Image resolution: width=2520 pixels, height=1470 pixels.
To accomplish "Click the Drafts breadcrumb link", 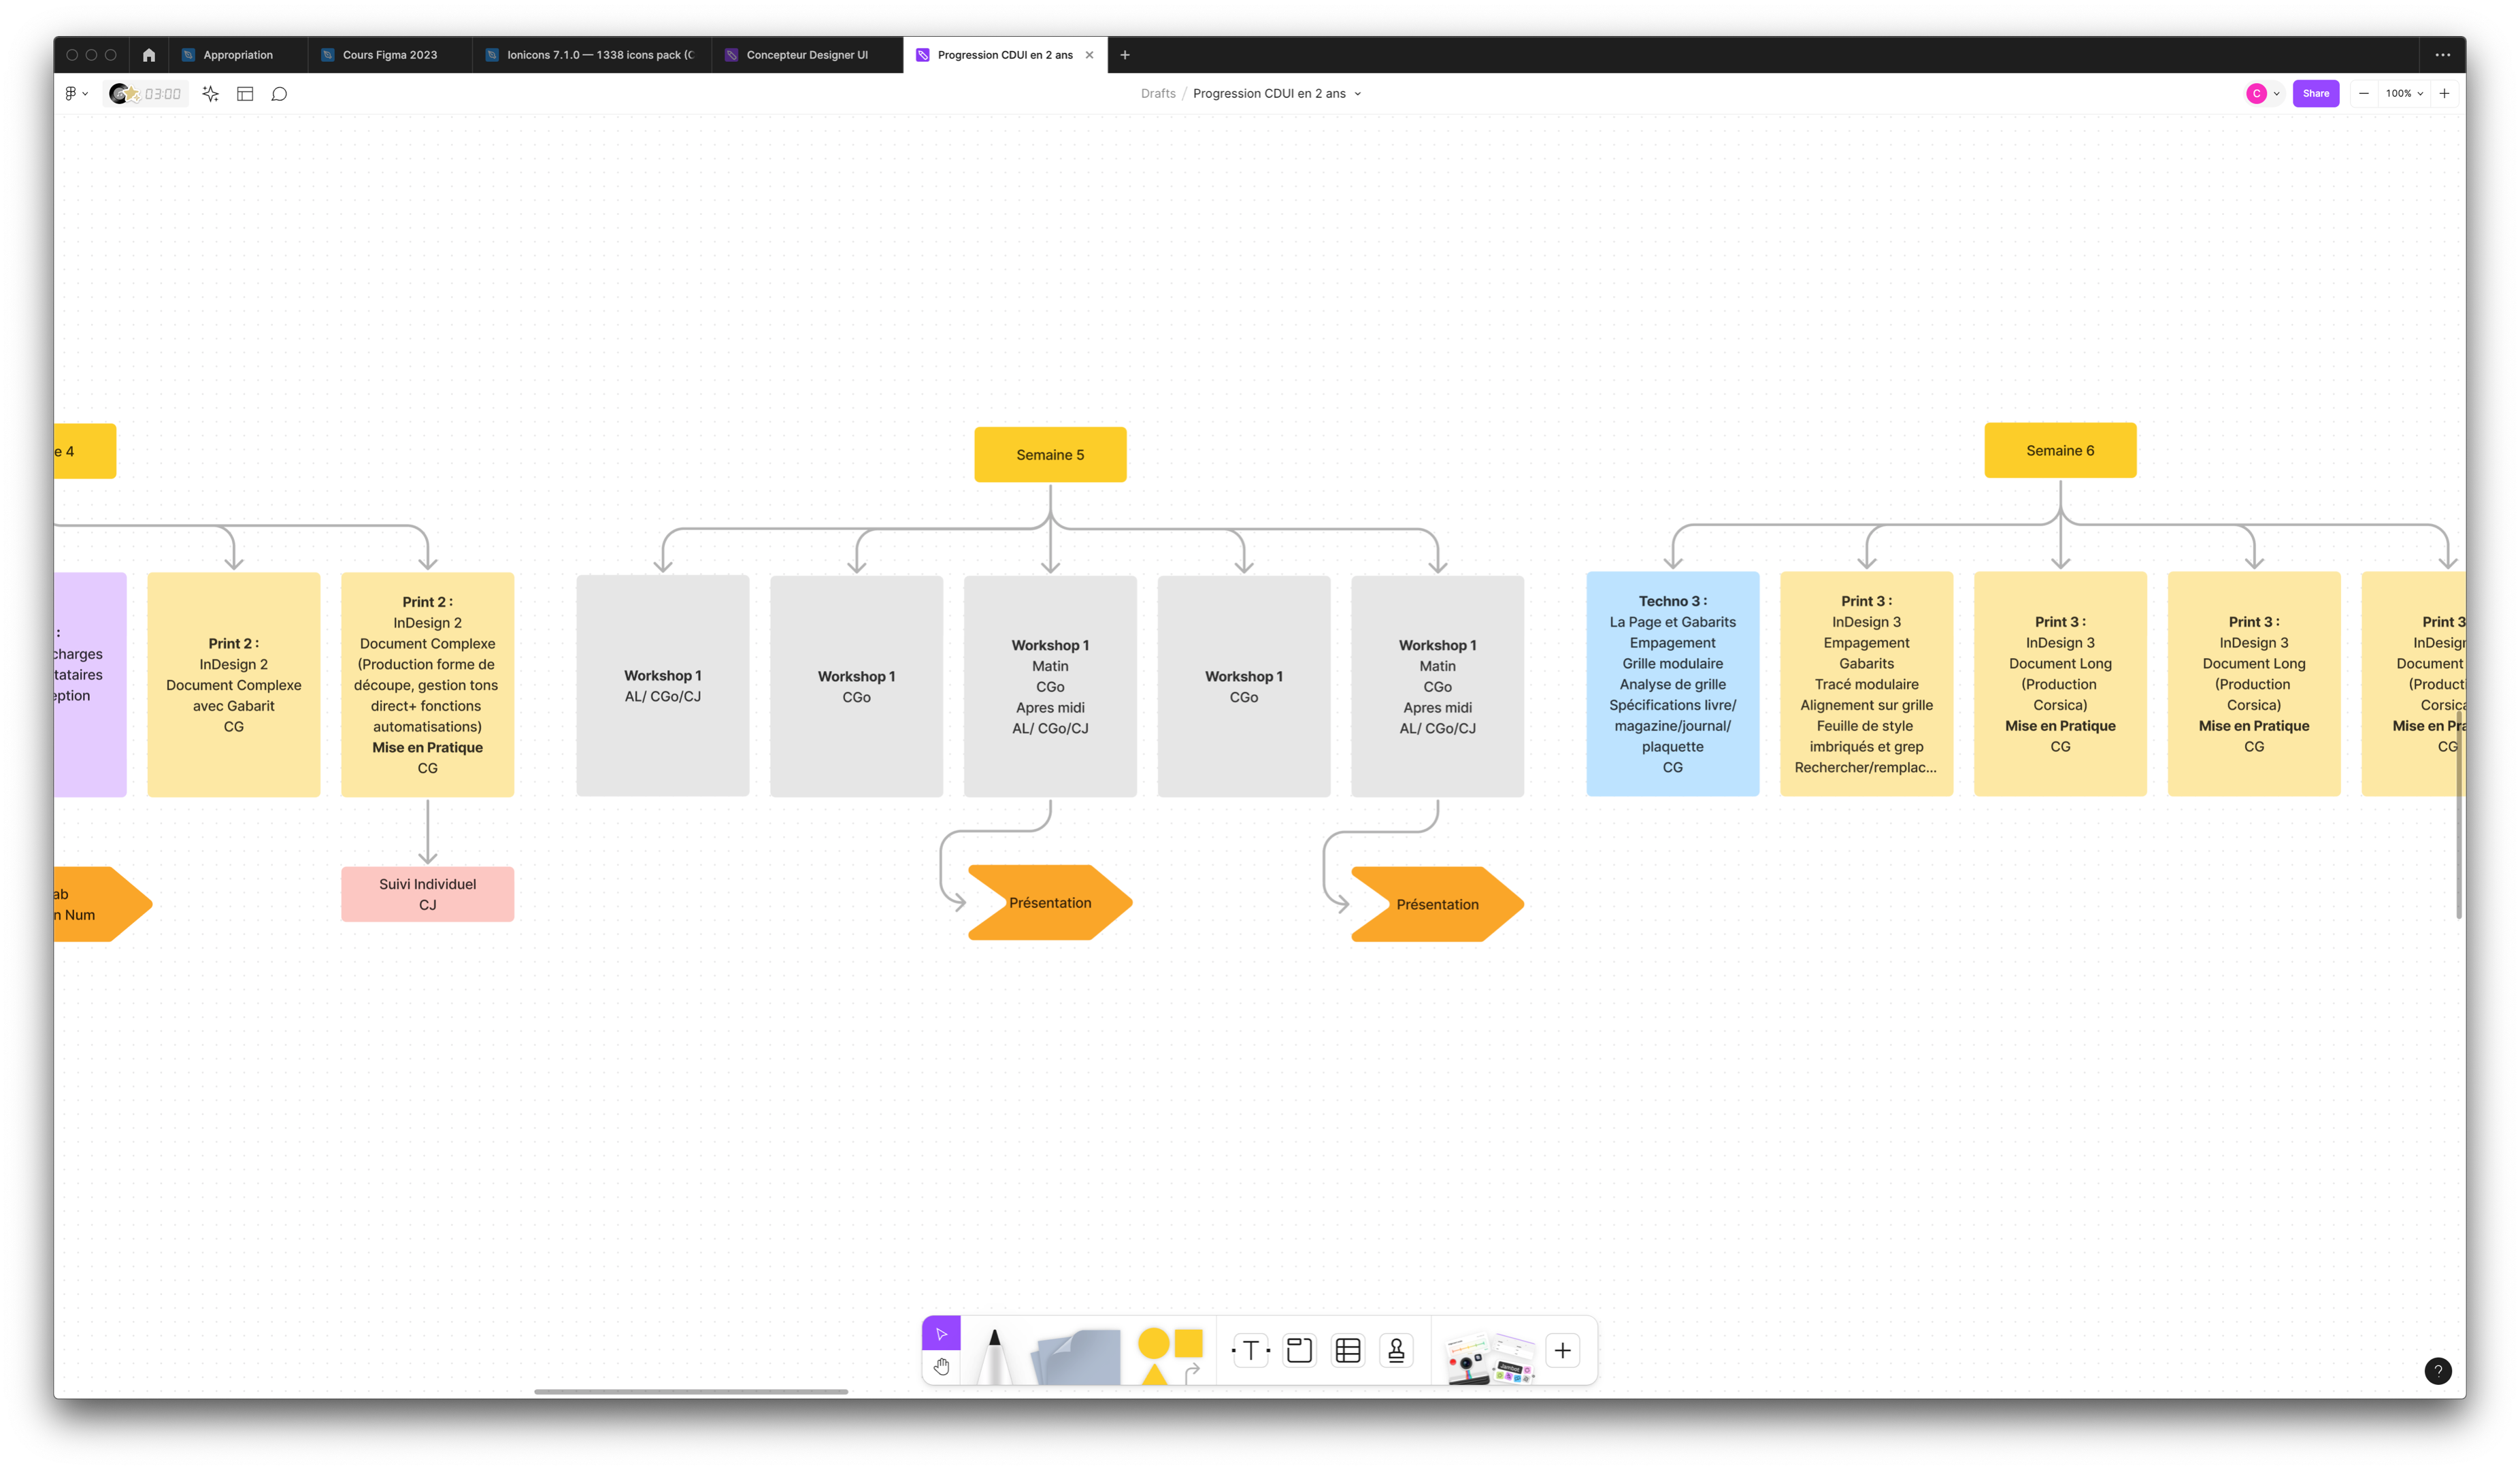I will tap(1158, 94).
